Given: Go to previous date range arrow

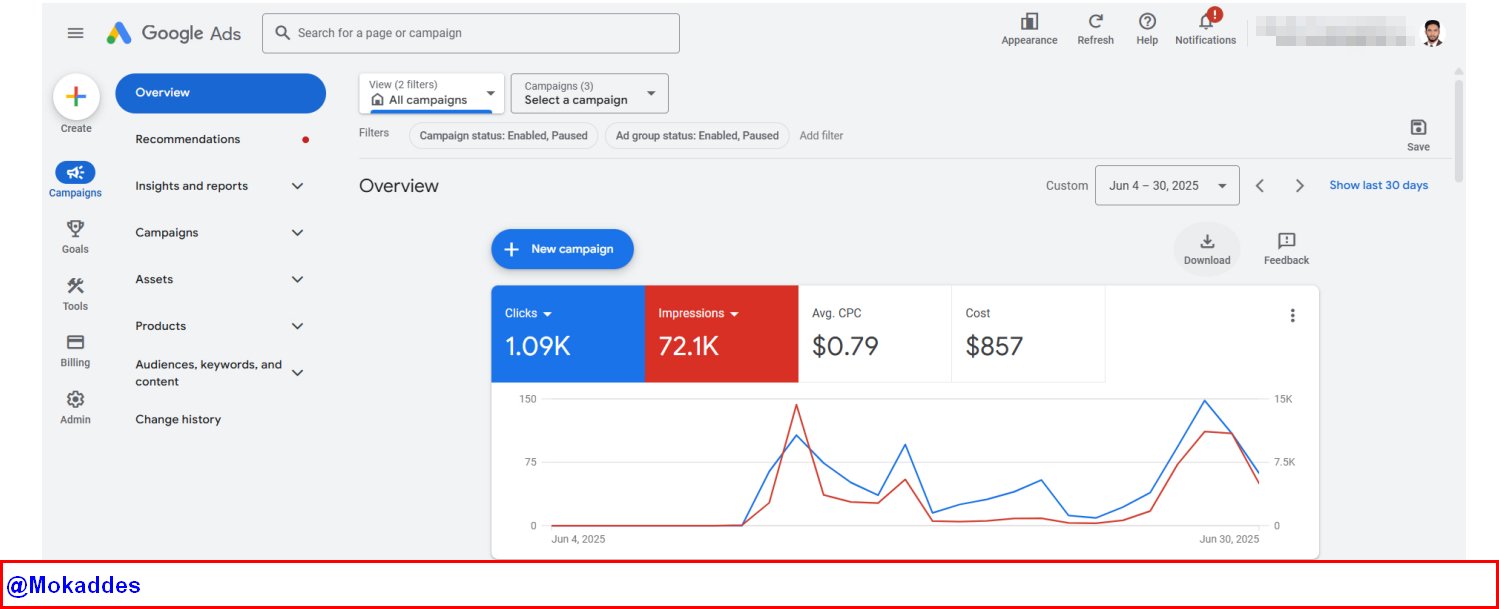Looking at the screenshot, I should pyautogui.click(x=1260, y=186).
